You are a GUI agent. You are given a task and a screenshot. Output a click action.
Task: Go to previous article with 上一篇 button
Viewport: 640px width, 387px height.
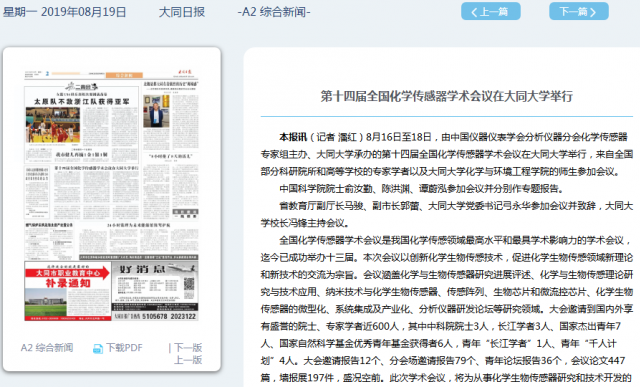[491, 11]
